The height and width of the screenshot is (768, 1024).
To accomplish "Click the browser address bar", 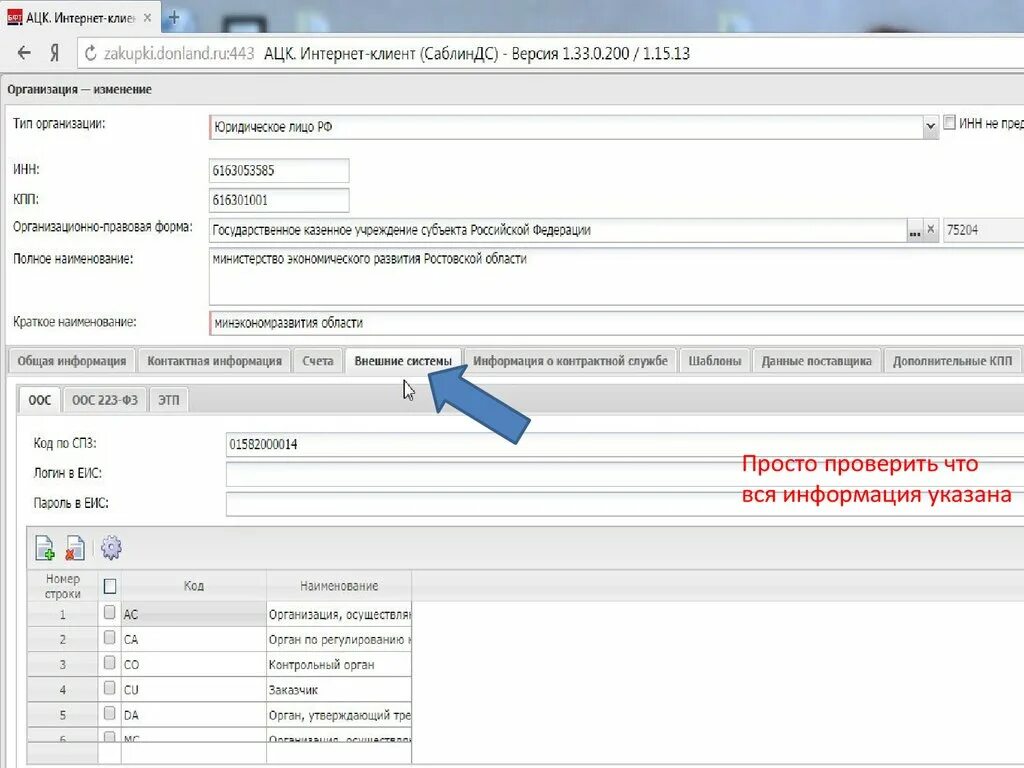I will tap(551, 53).
